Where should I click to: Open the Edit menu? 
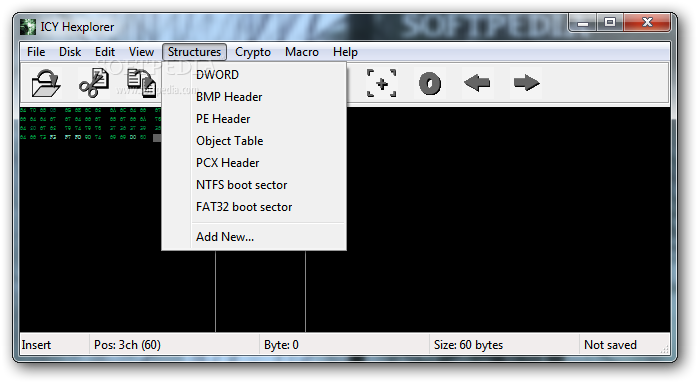tap(105, 52)
